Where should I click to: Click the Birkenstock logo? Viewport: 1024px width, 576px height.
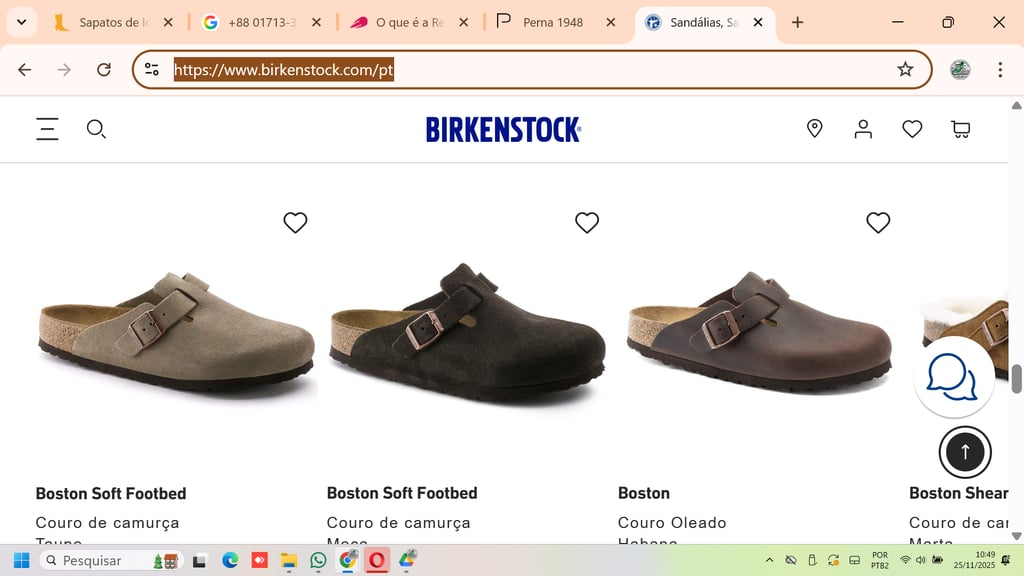click(x=503, y=129)
